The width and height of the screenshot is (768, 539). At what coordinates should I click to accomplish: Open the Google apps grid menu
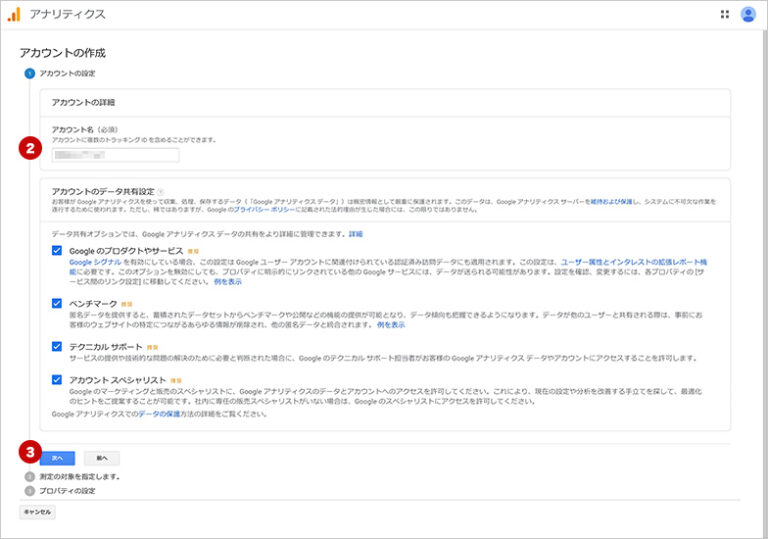[724, 14]
